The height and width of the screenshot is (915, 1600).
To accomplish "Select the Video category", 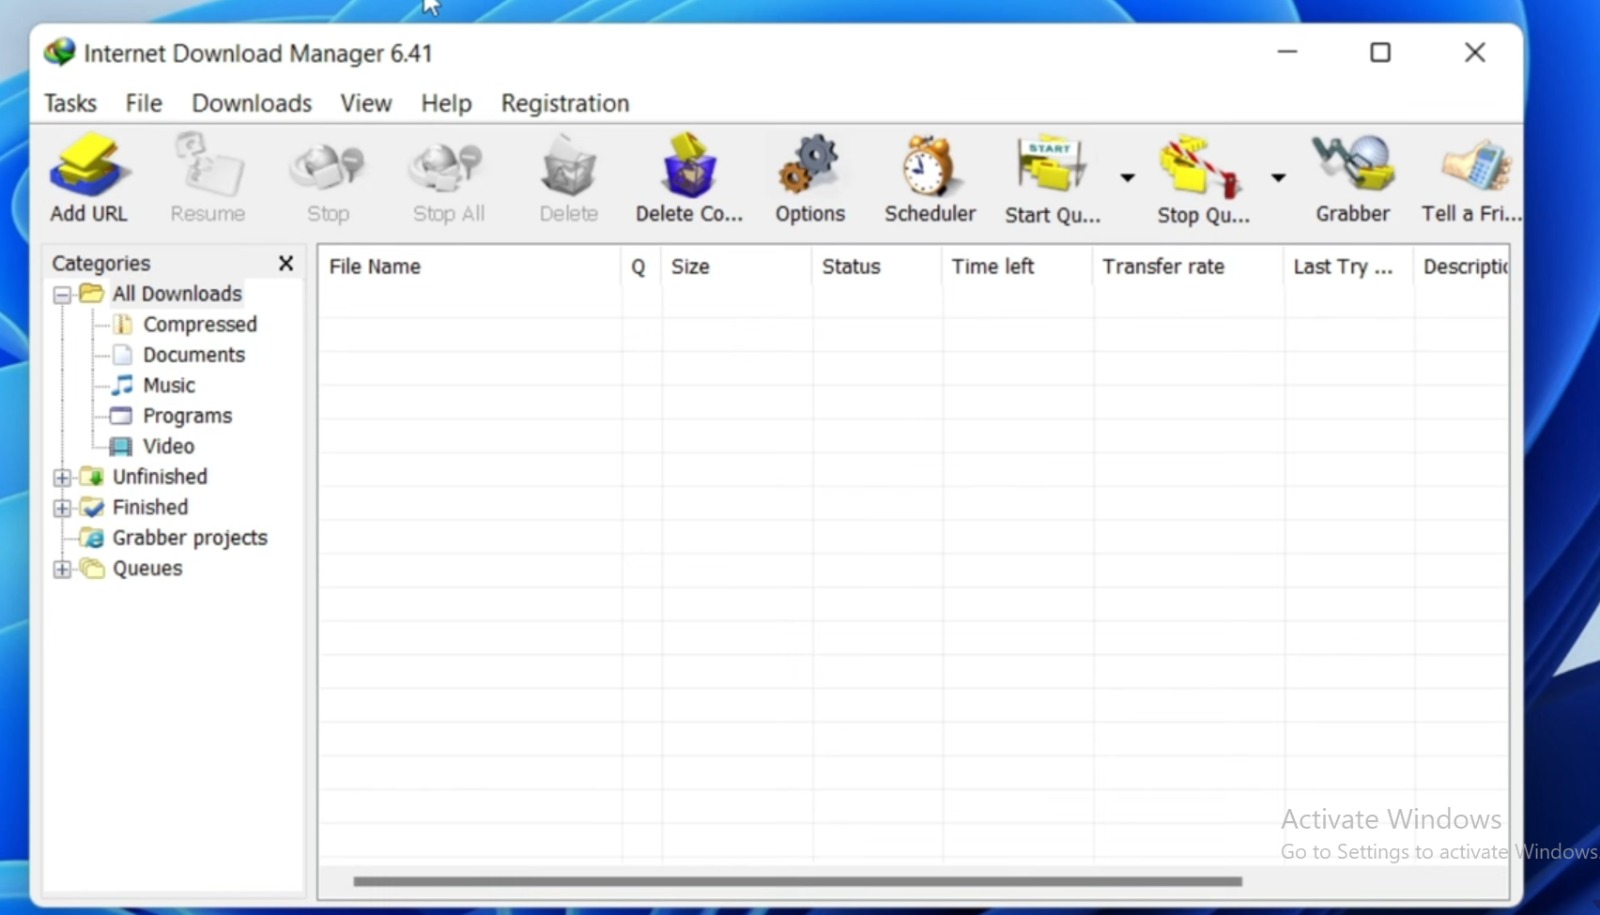I will [168, 447].
